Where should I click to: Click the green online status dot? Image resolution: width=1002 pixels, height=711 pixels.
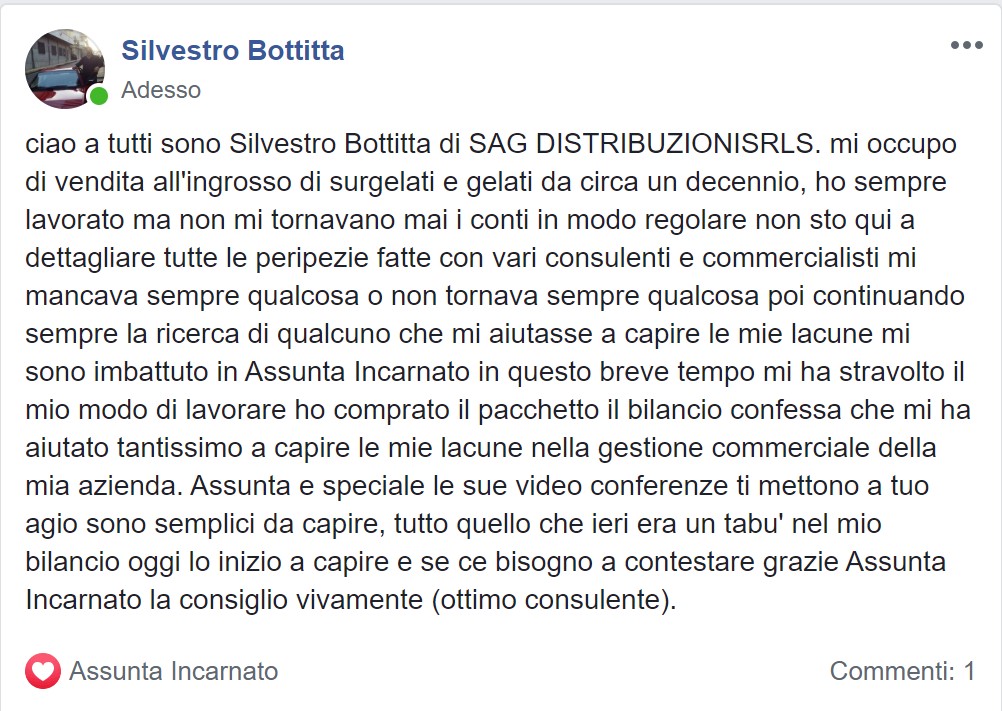click(x=98, y=96)
